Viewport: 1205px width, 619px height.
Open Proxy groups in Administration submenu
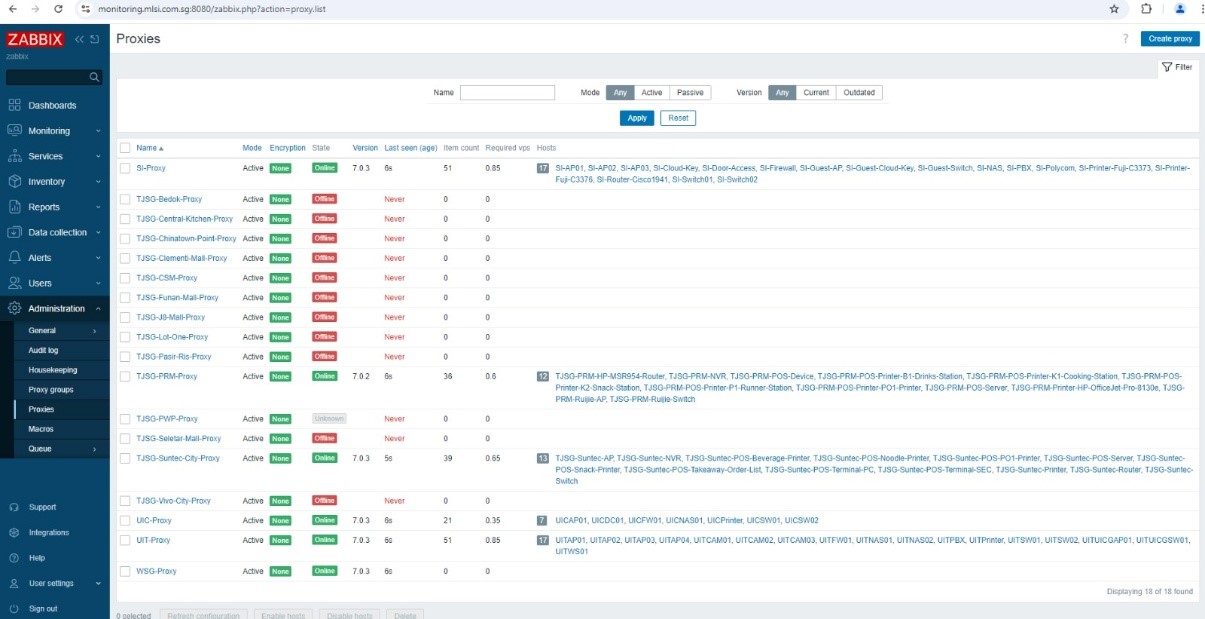pyautogui.click(x=50, y=389)
